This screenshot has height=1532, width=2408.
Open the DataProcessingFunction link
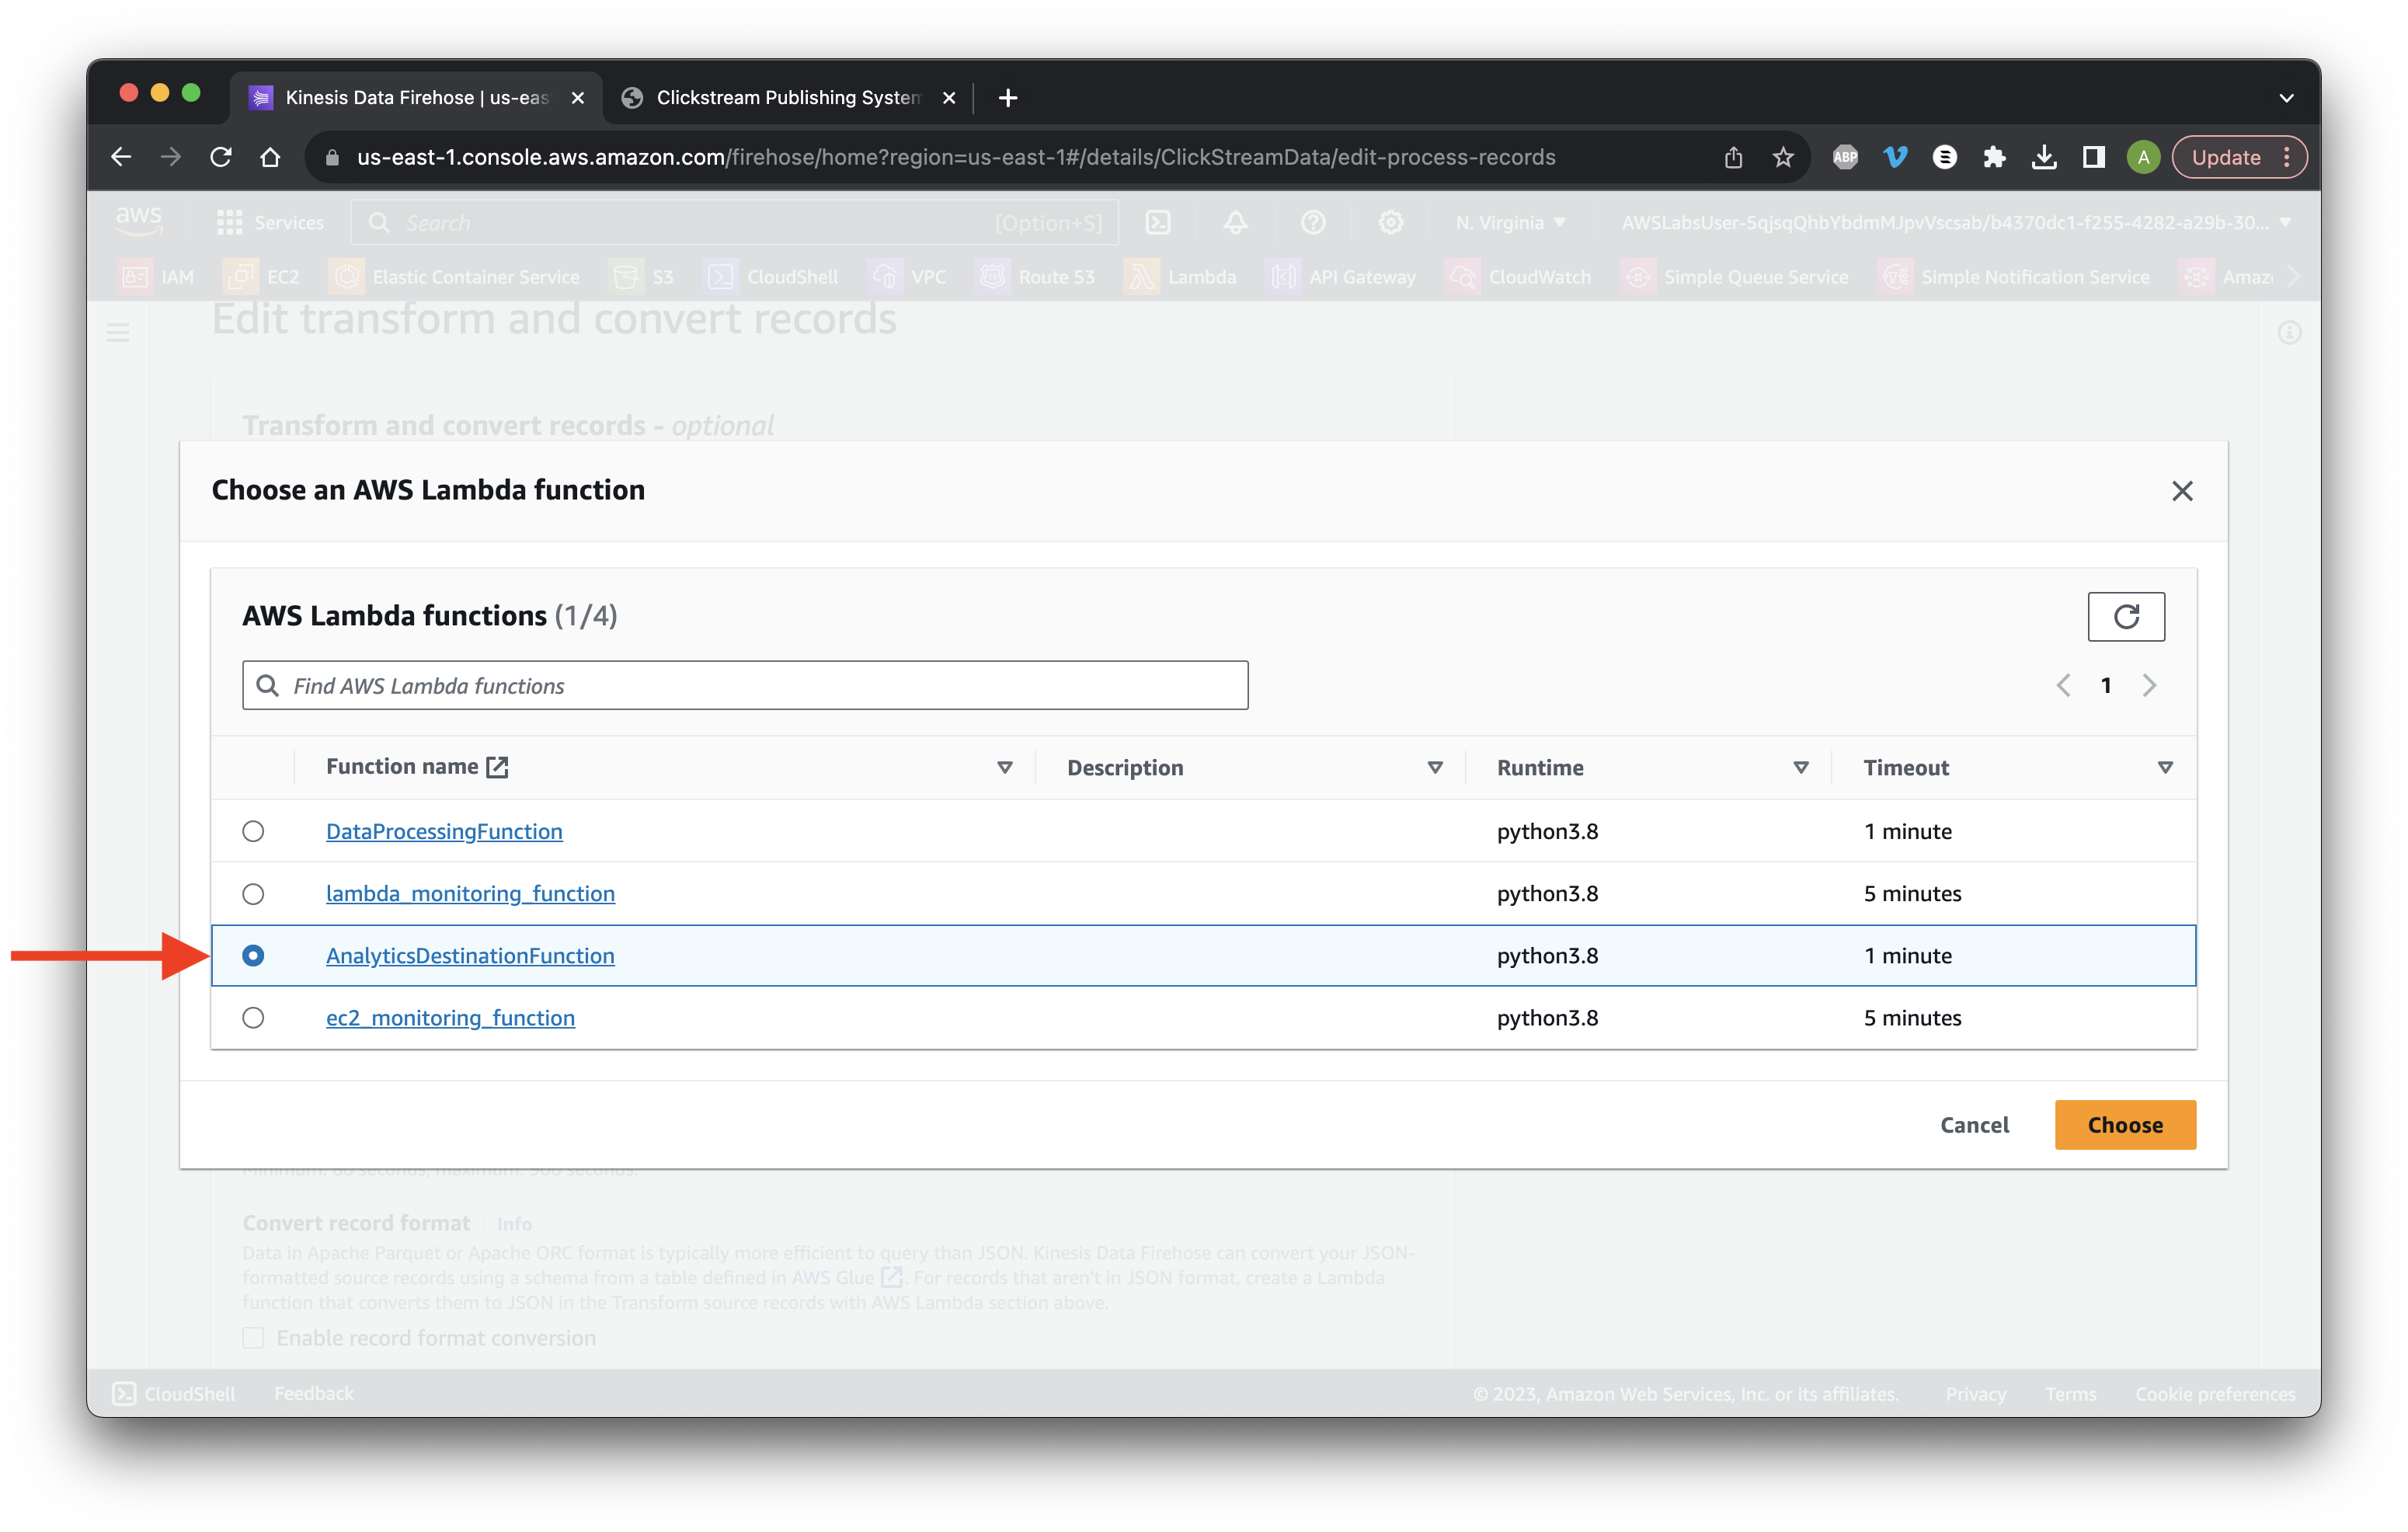click(x=444, y=832)
